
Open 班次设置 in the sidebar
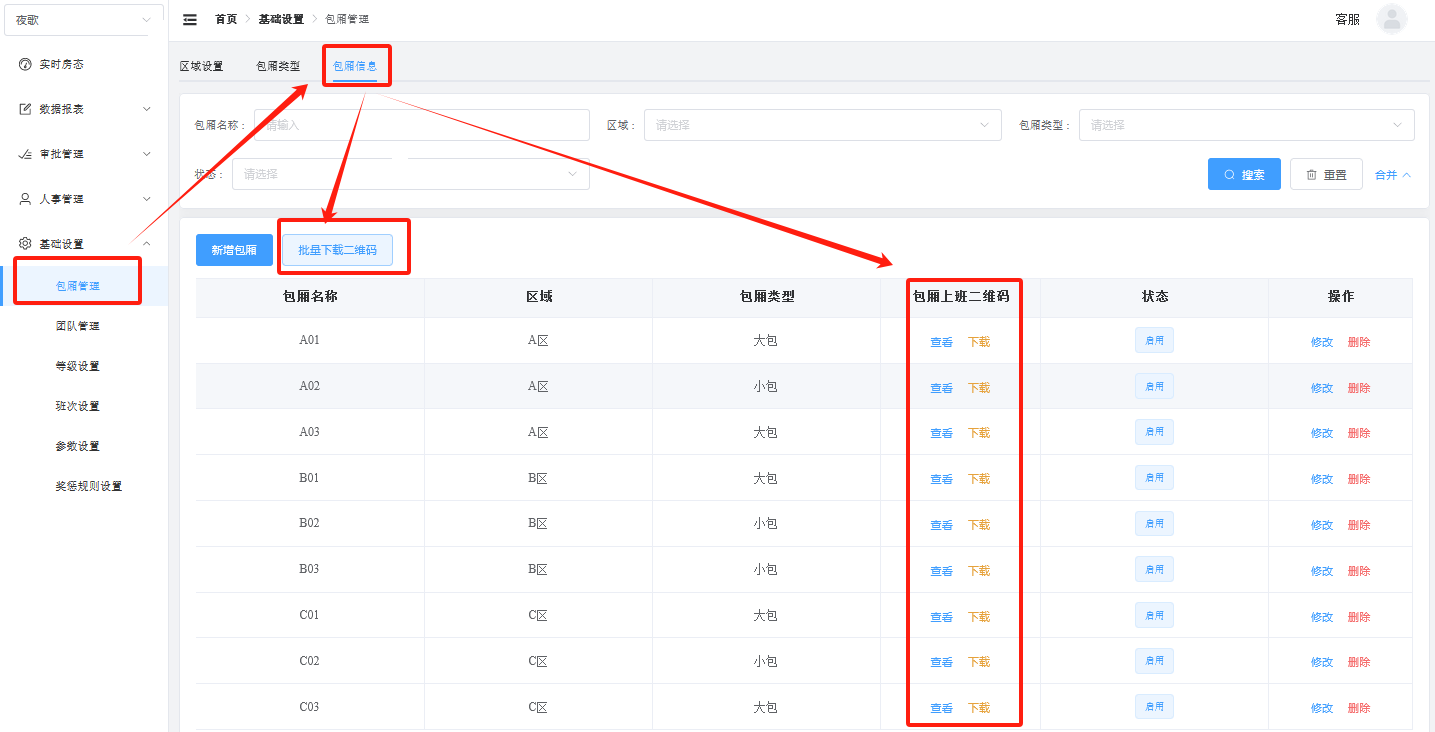(84, 406)
